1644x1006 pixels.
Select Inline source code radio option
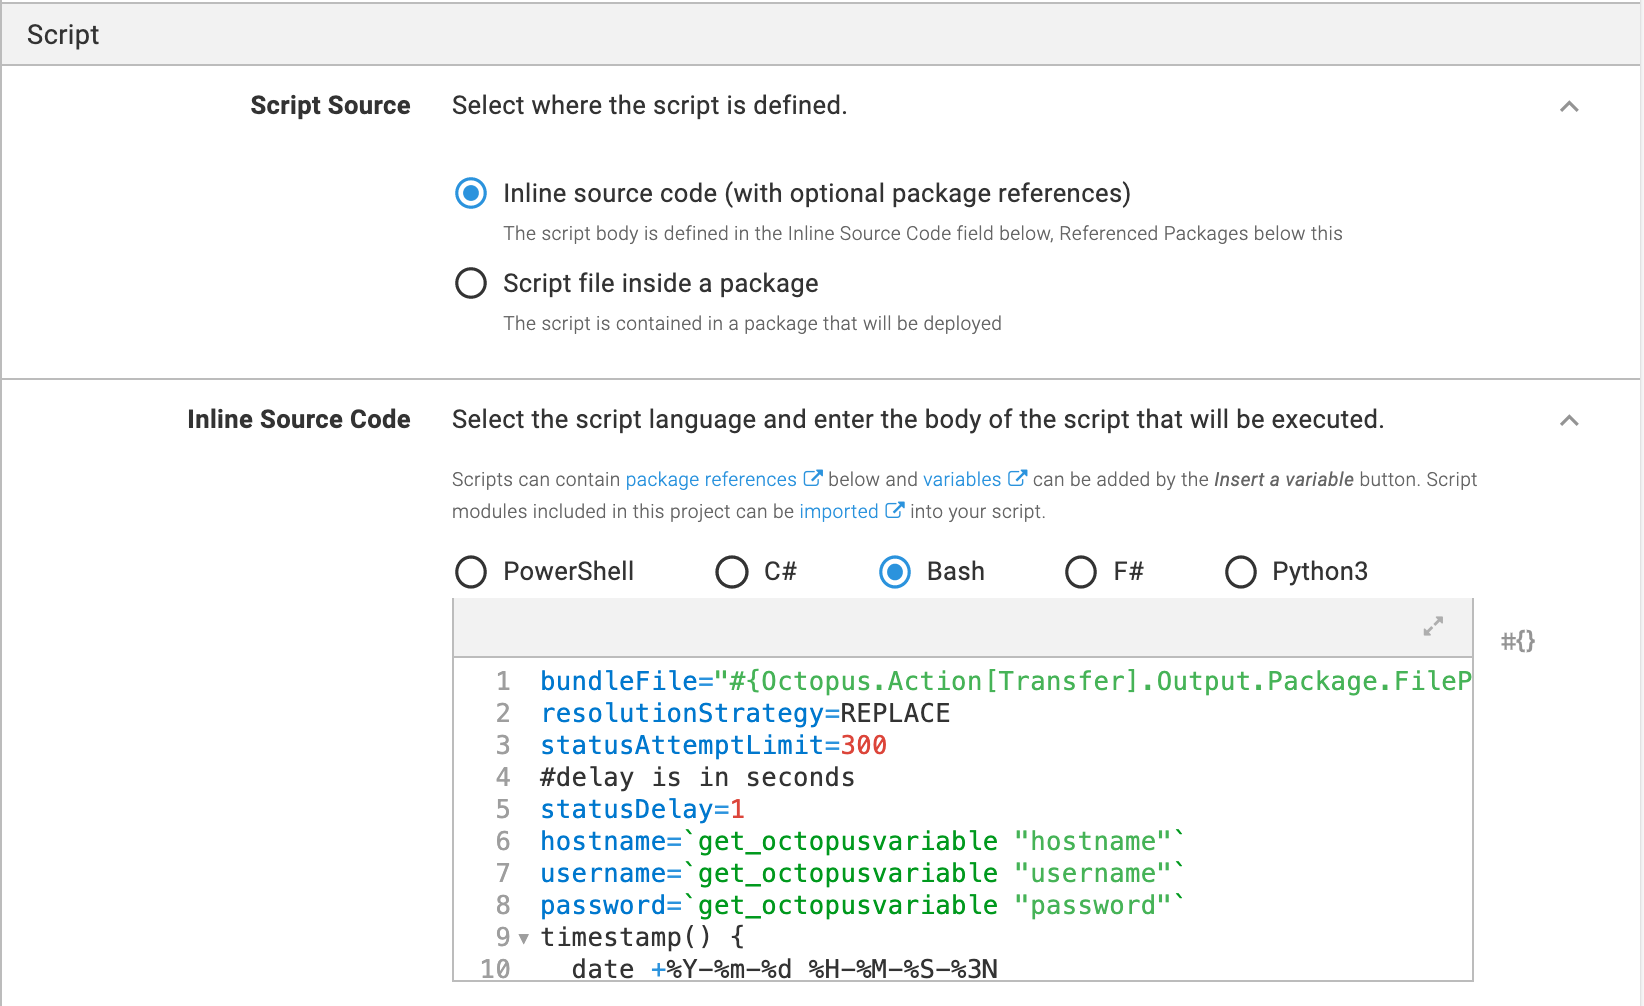471,193
